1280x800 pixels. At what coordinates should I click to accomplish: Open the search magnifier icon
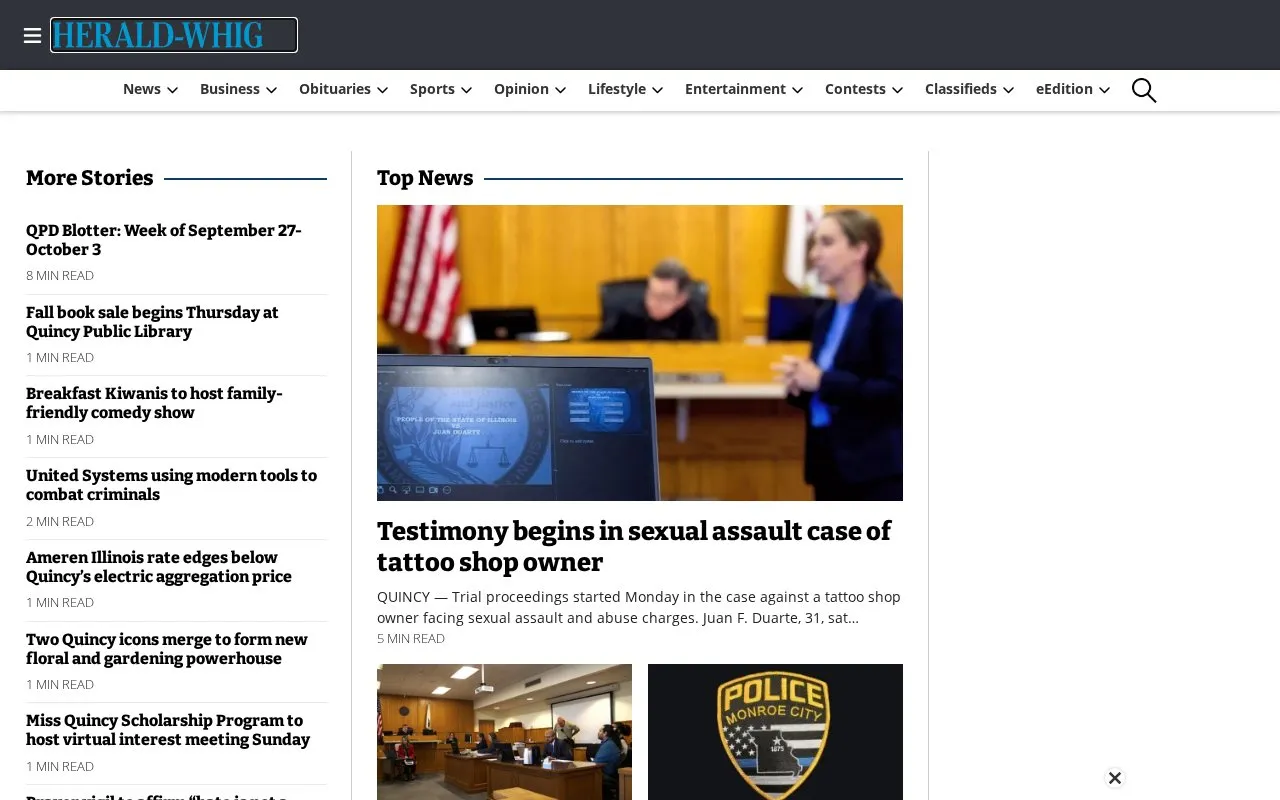[1144, 90]
